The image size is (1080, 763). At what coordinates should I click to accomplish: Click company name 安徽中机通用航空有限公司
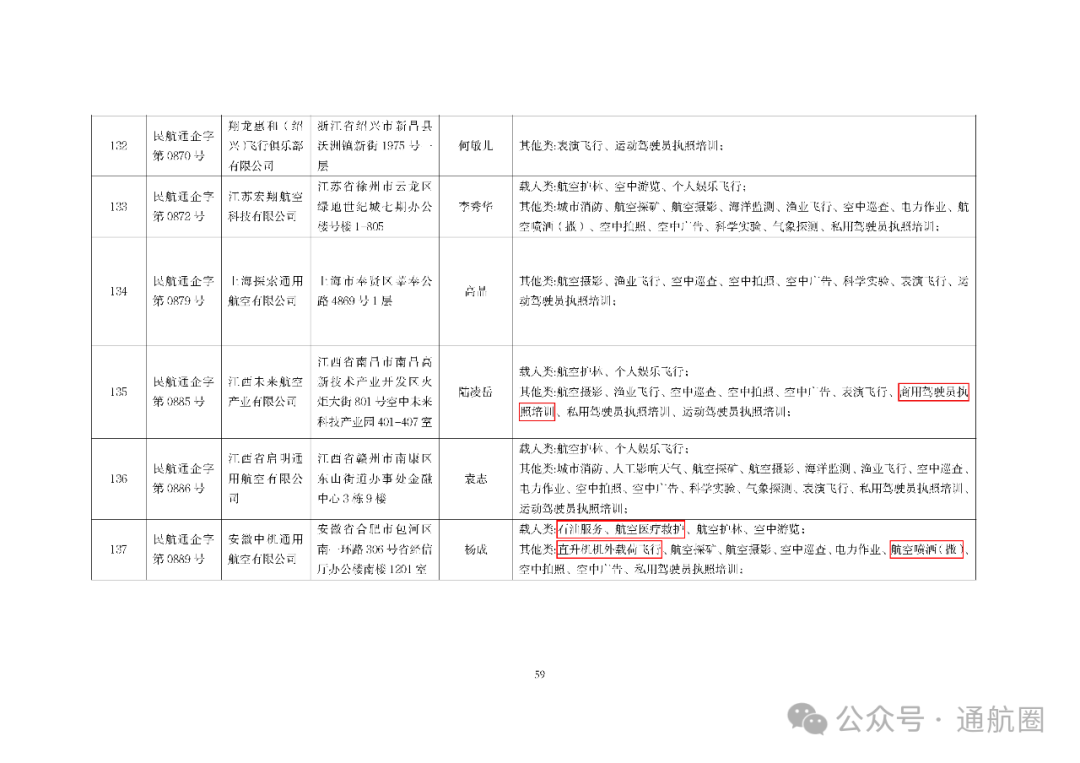pos(266,550)
